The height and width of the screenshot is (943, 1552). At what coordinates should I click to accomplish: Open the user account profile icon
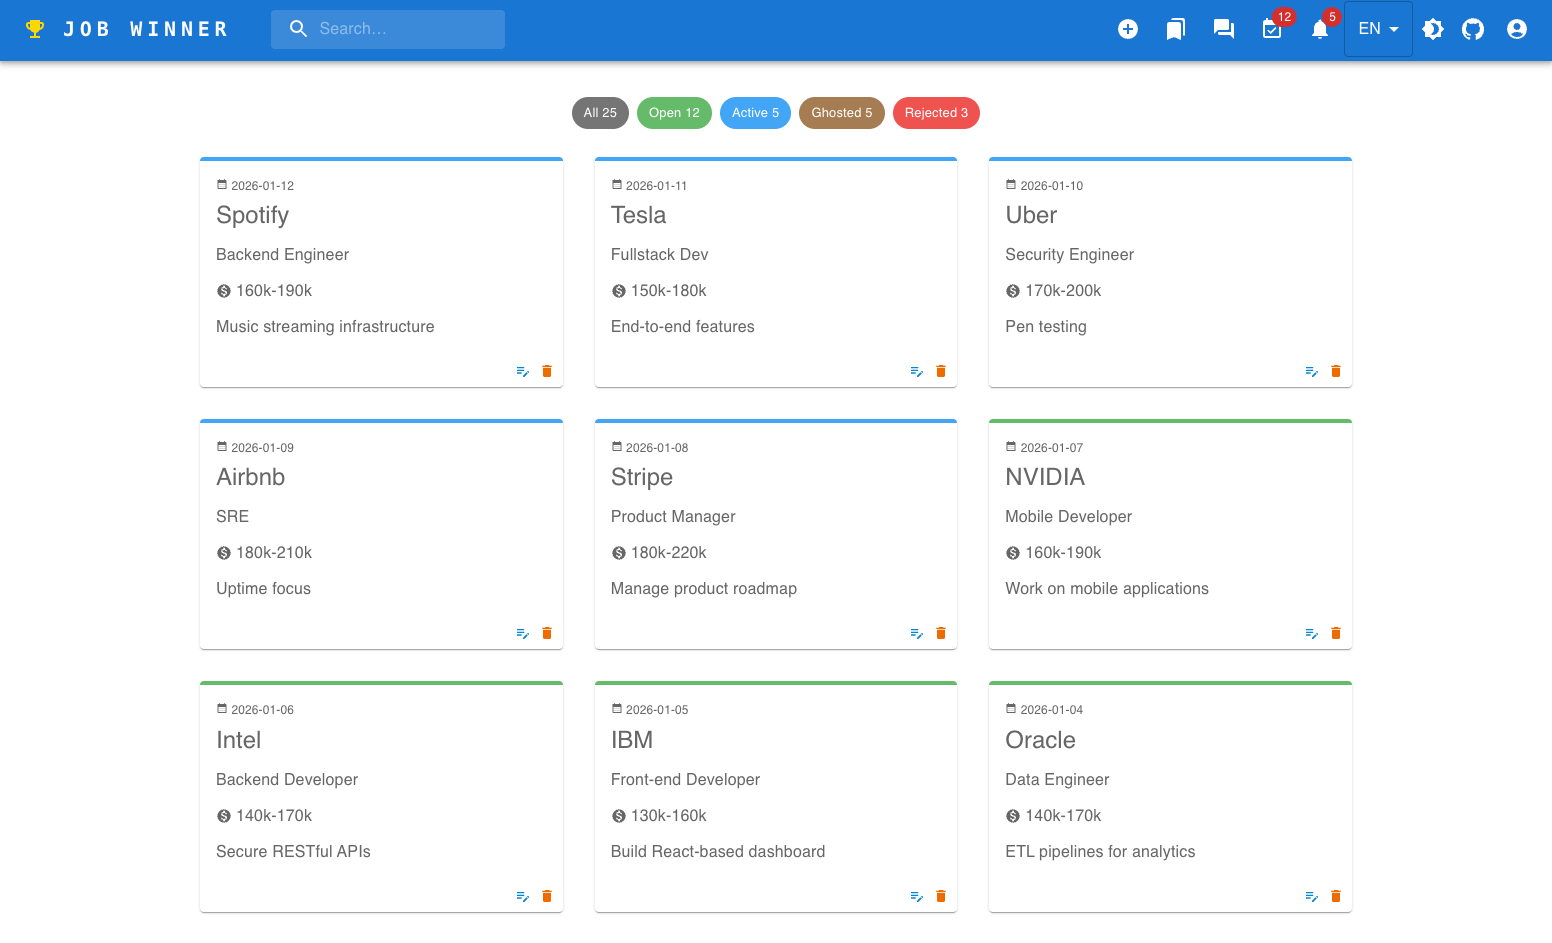(x=1517, y=29)
